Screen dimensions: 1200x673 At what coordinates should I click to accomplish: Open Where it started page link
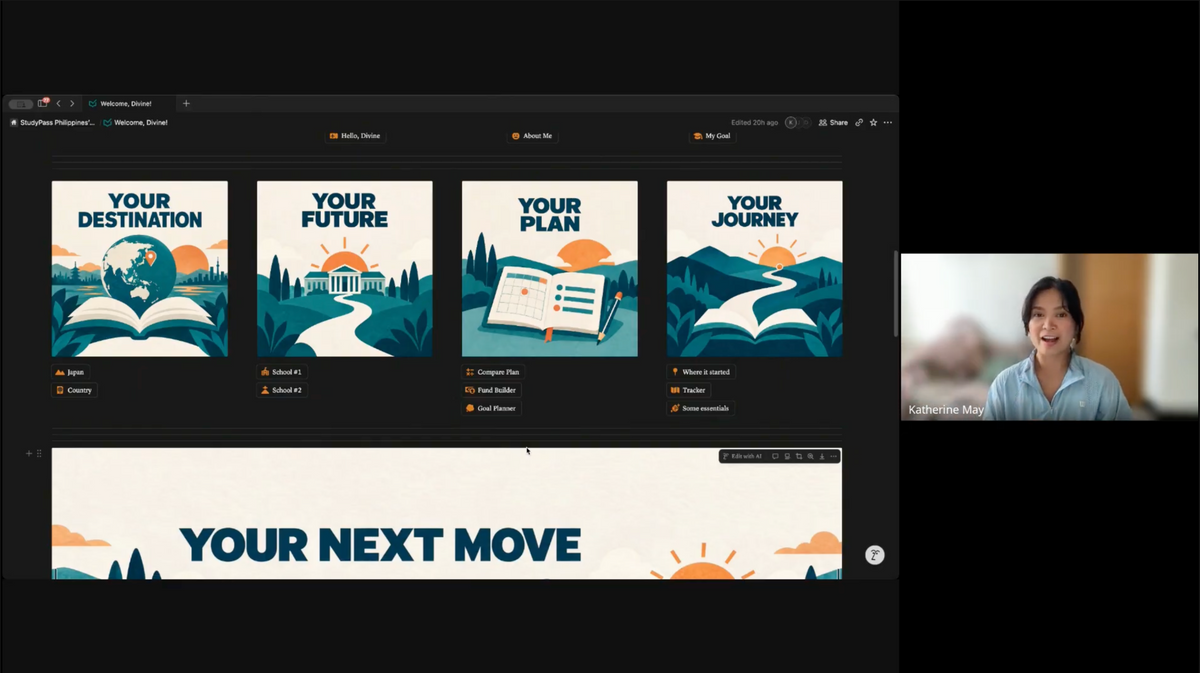click(x=701, y=372)
